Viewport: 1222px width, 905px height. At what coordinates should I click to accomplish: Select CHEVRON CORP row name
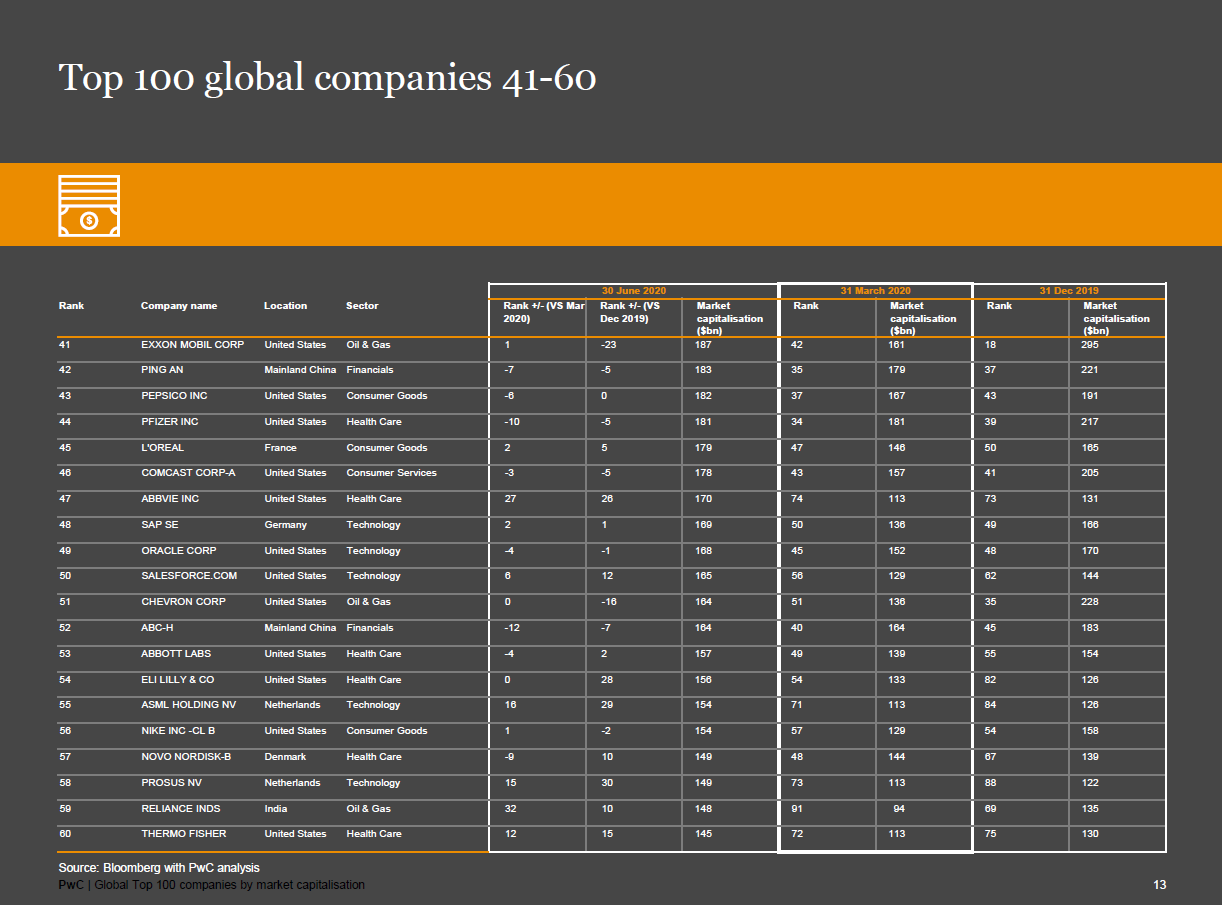(183, 602)
